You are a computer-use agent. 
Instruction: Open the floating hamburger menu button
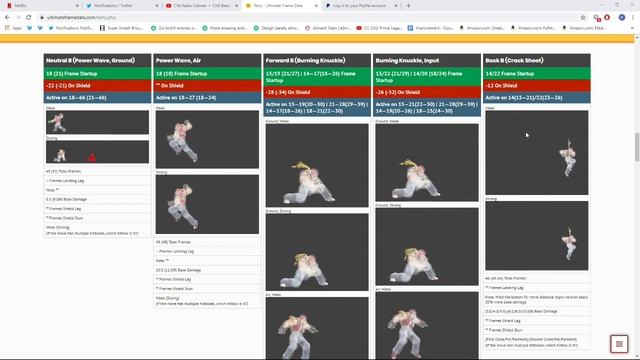point(619,344)
